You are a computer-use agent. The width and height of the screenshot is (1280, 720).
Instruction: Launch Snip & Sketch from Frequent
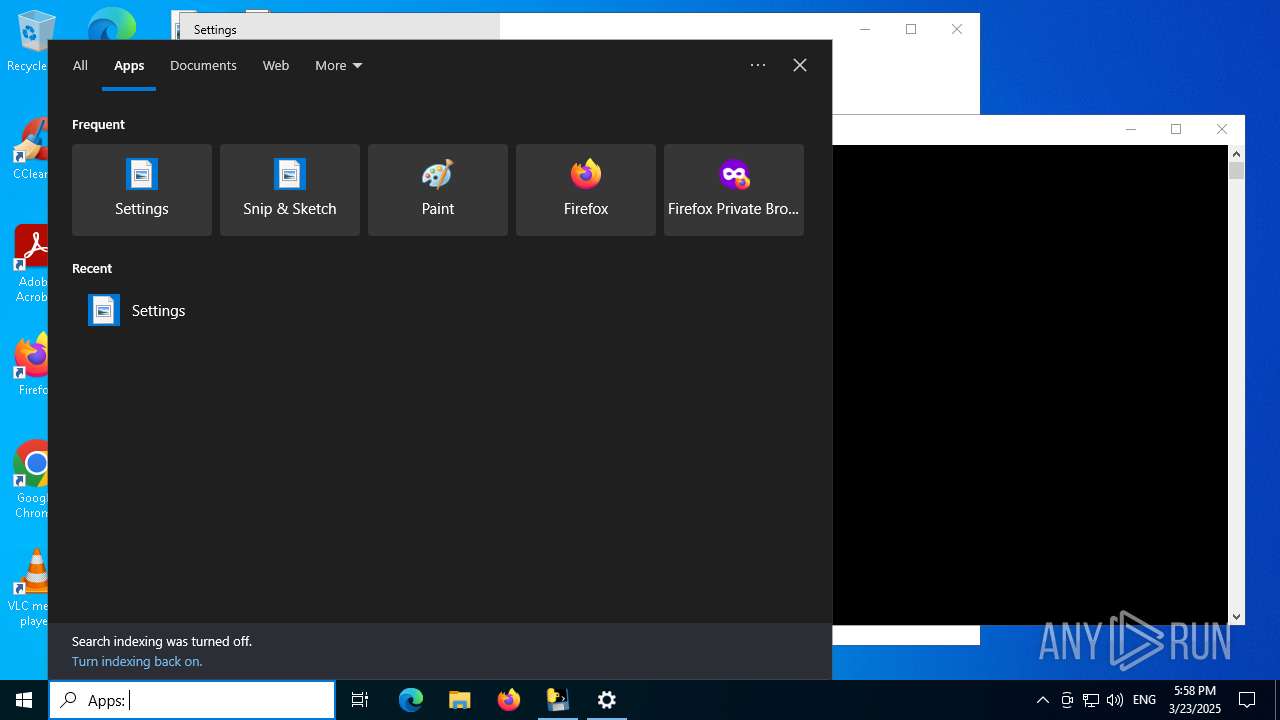289,190
